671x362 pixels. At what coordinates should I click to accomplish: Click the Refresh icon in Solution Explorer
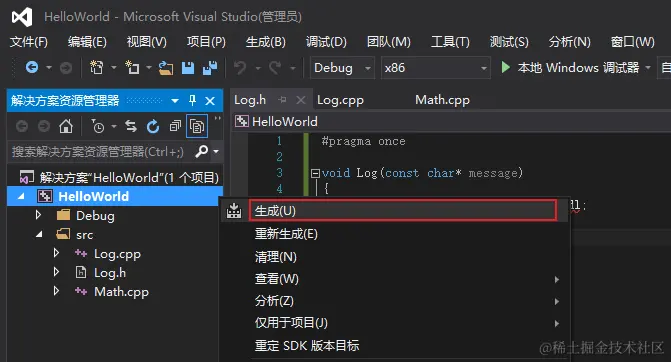tap(153, 126)
